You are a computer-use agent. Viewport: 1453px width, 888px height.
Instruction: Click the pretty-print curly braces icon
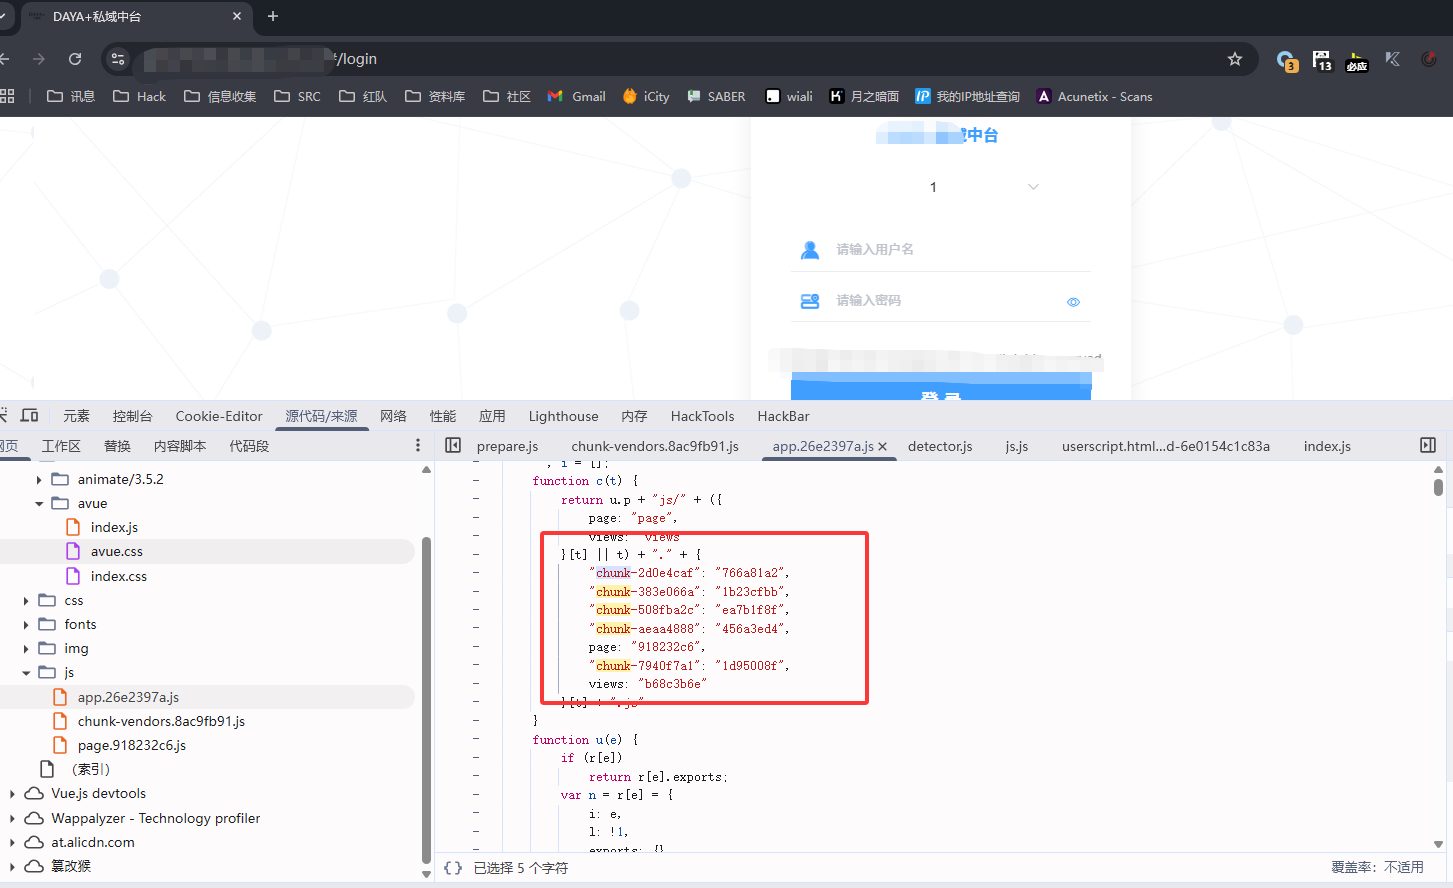tap(453, 868)
